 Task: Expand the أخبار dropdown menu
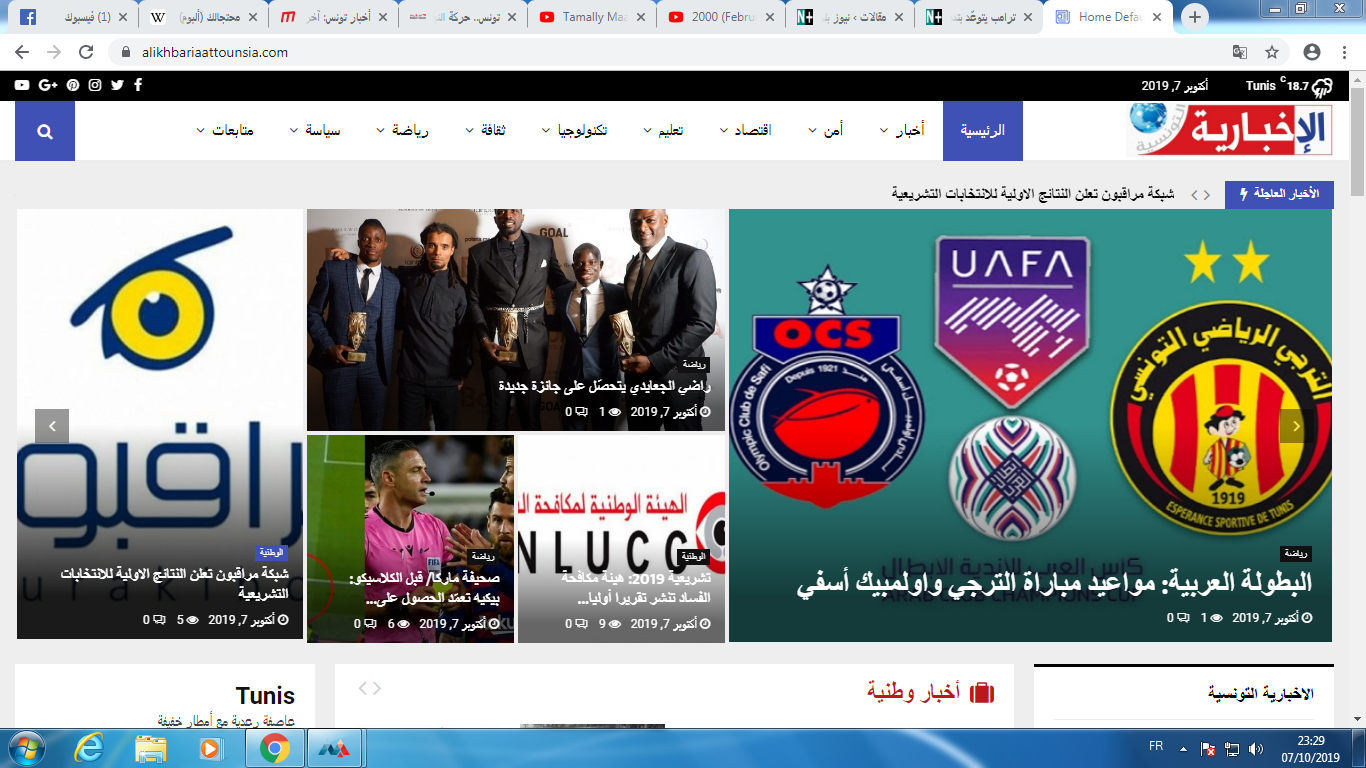(901, 131)
